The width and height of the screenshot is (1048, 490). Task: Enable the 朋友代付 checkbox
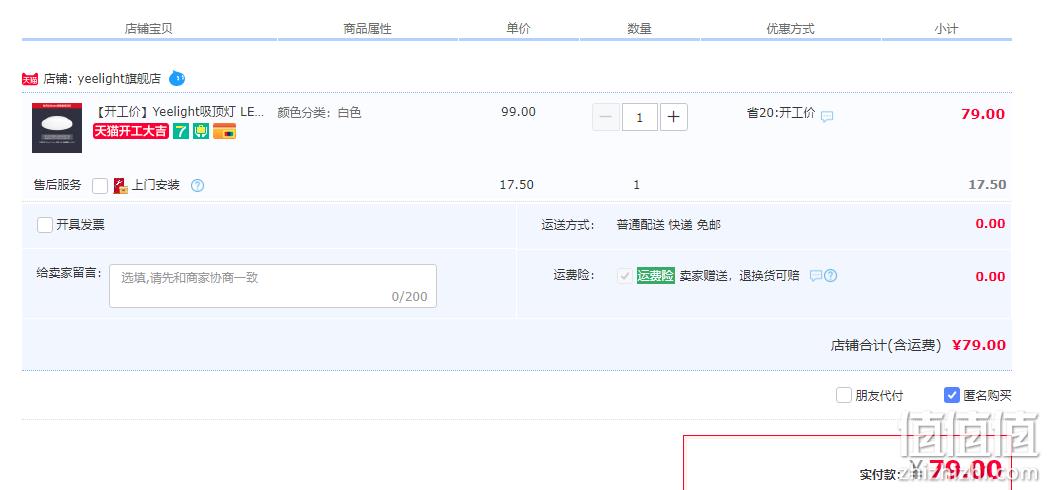843,395
